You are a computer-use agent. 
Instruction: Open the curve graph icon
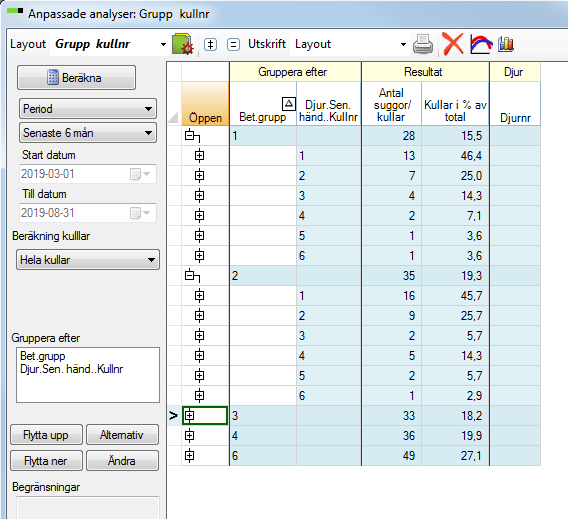[x=481, y=44]
